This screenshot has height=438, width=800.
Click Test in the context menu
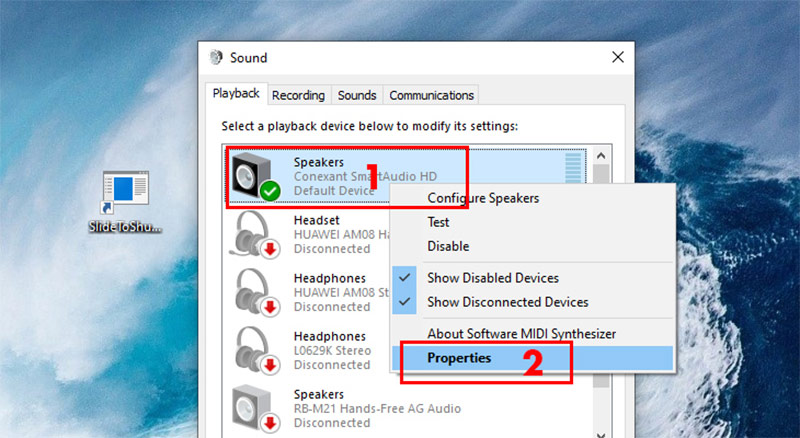click(439, 222)
